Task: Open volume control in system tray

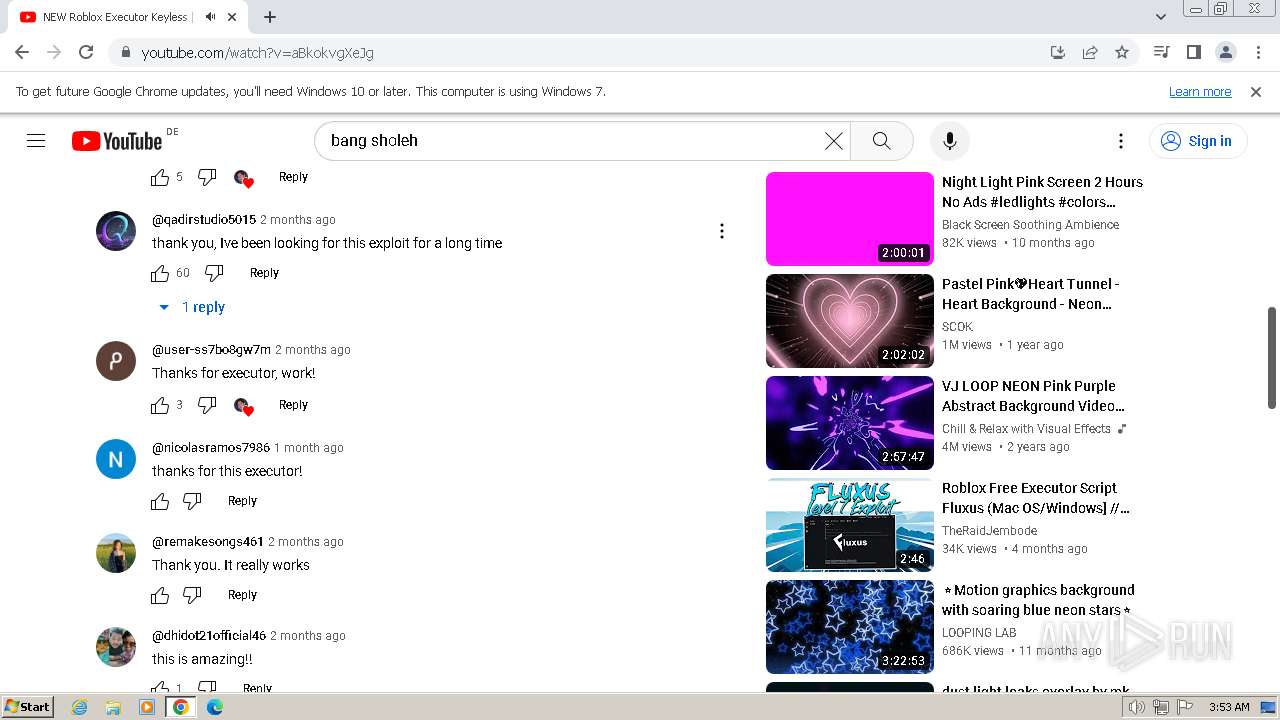Action: 1137,707
